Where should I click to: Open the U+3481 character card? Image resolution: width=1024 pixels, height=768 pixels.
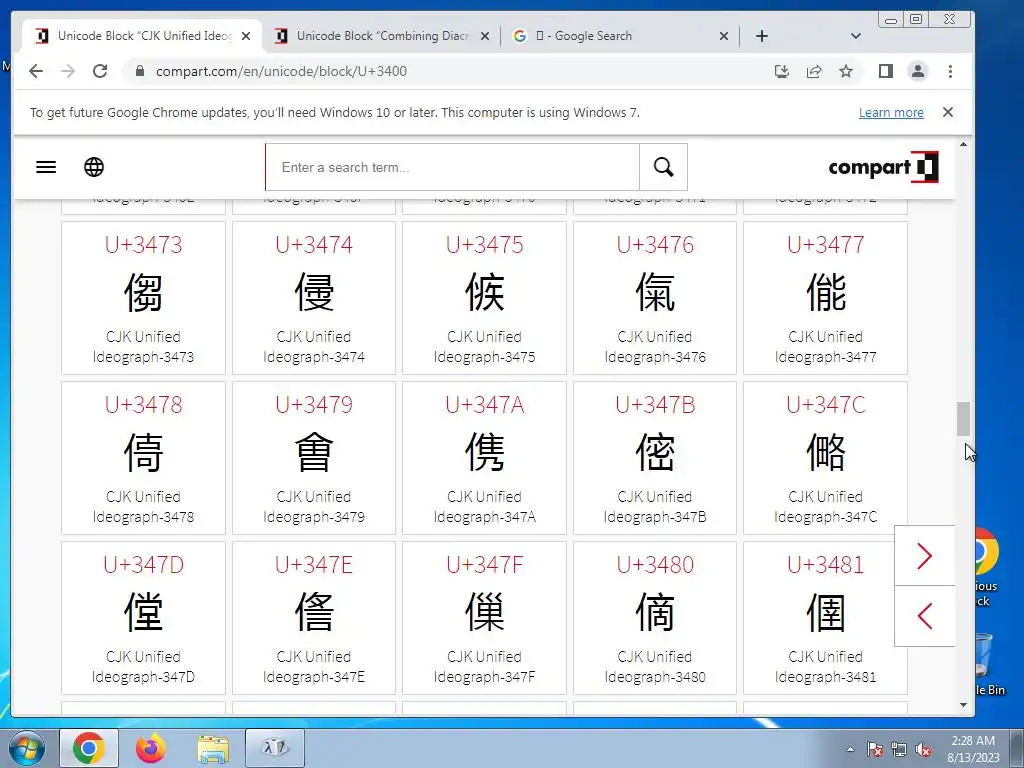click(825, 618)
